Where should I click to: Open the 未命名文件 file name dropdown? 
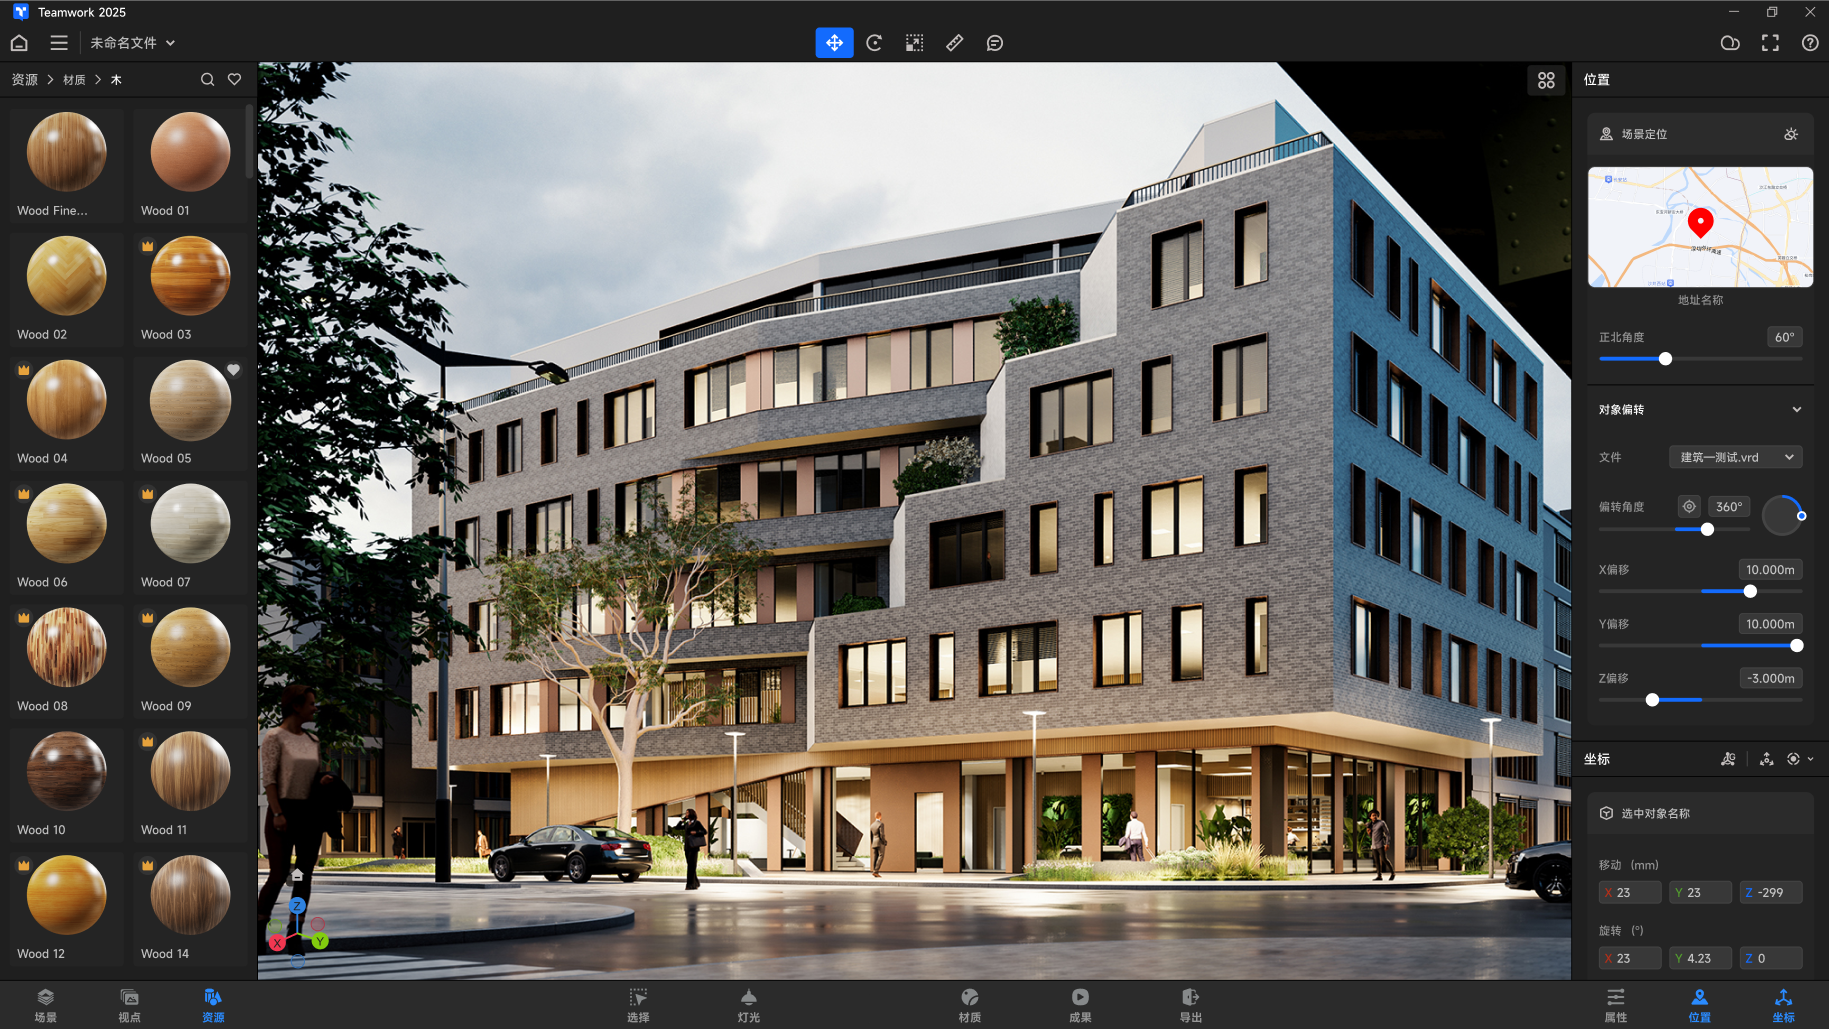tap(133, 43)
